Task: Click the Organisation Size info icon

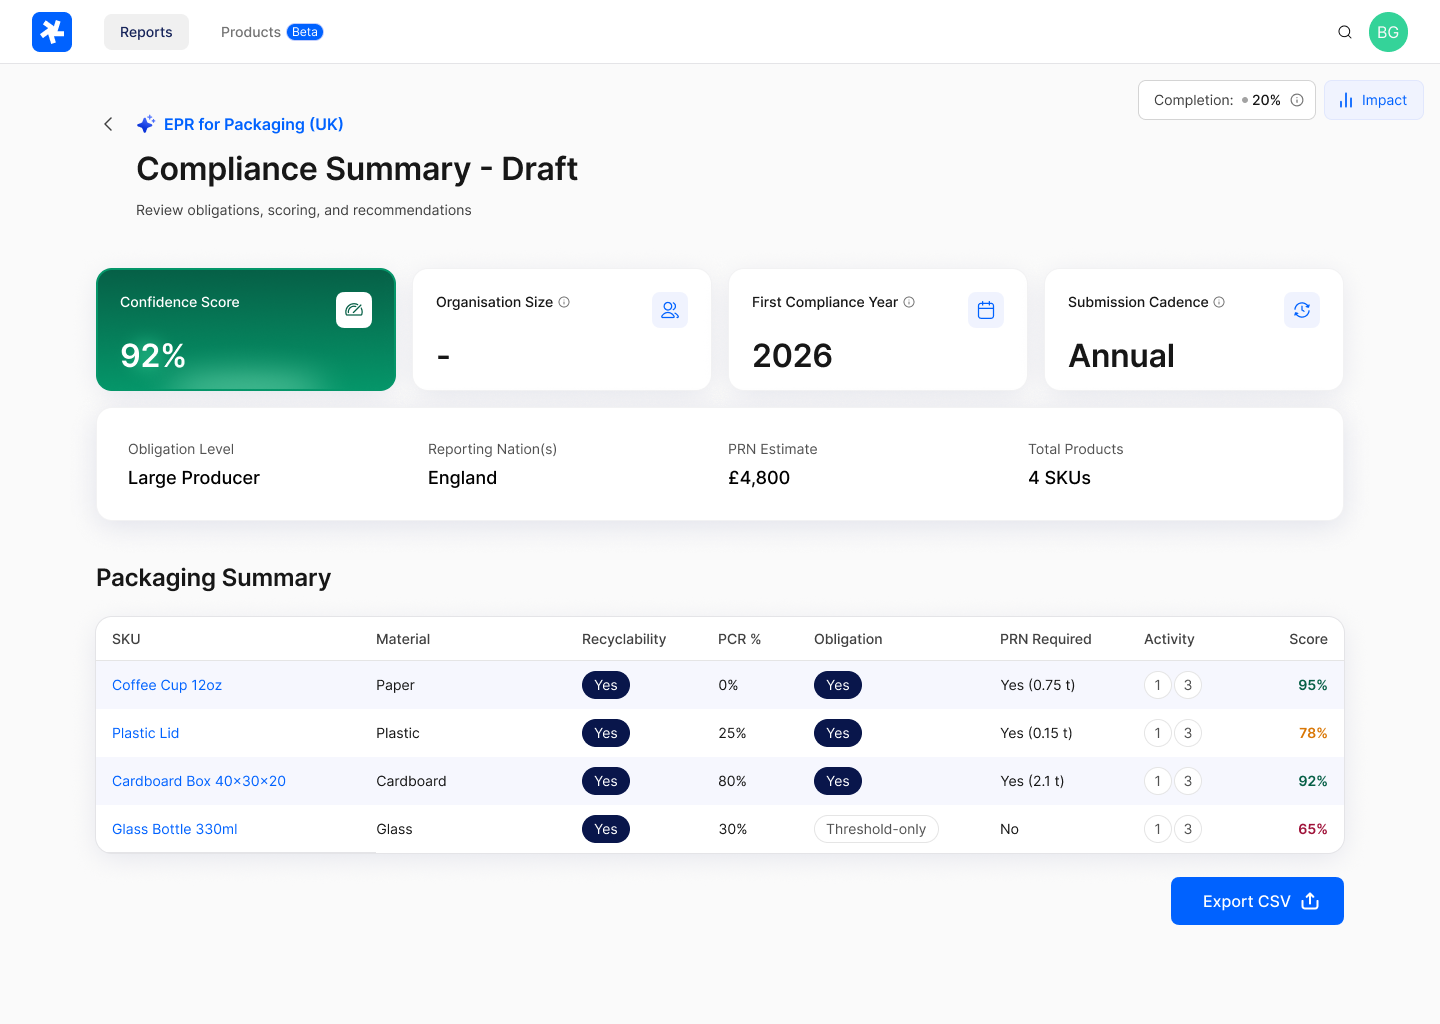Action: click(563, 302)
